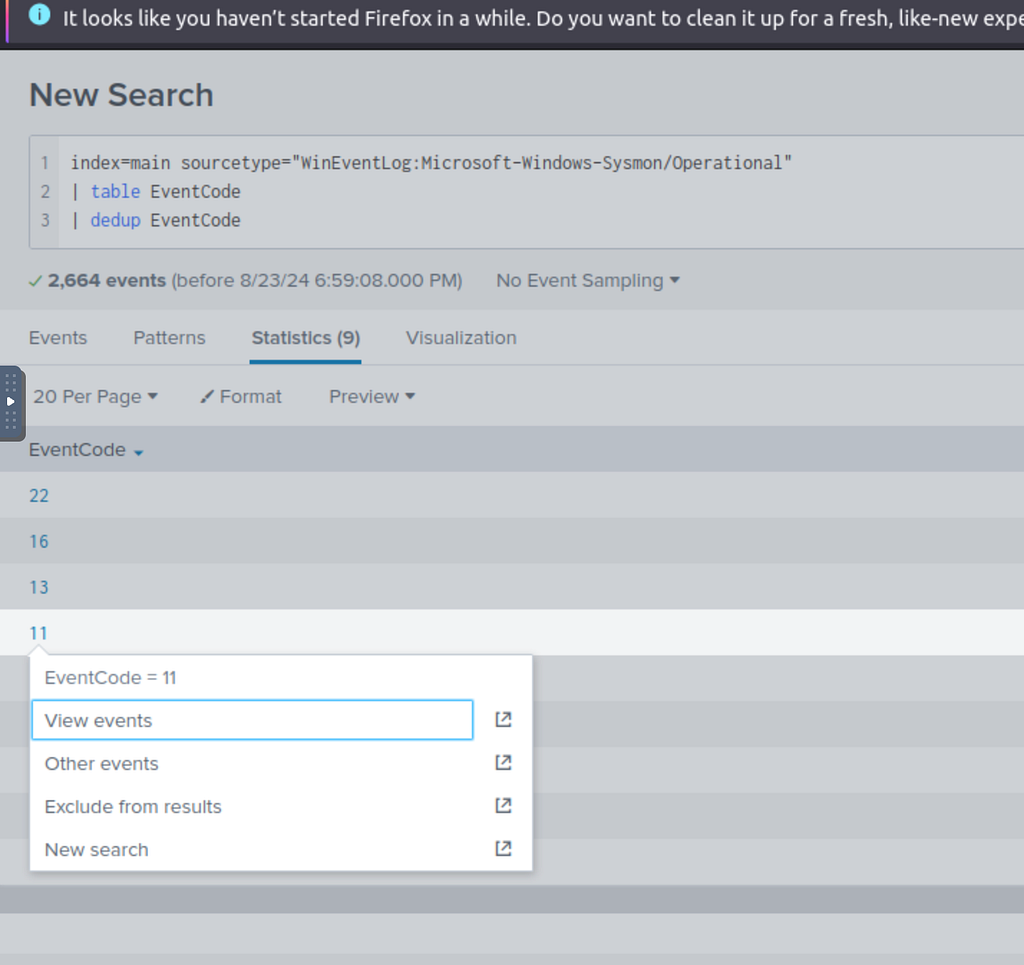1024x965 pixels.
Task: Switch to the Patterns tab
Action: 169,338
